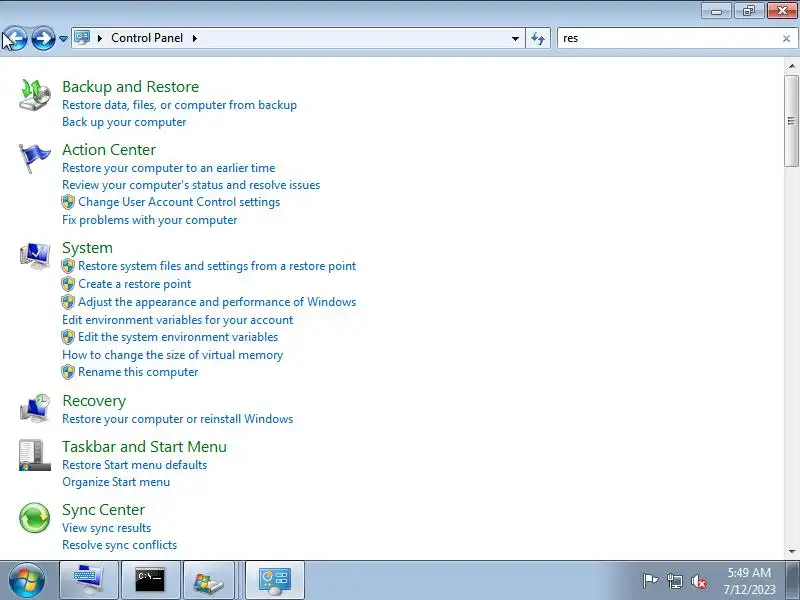This screenshot has height=600, width=800.
Task: Open the Windows Start orb
Action: point(26,580)
